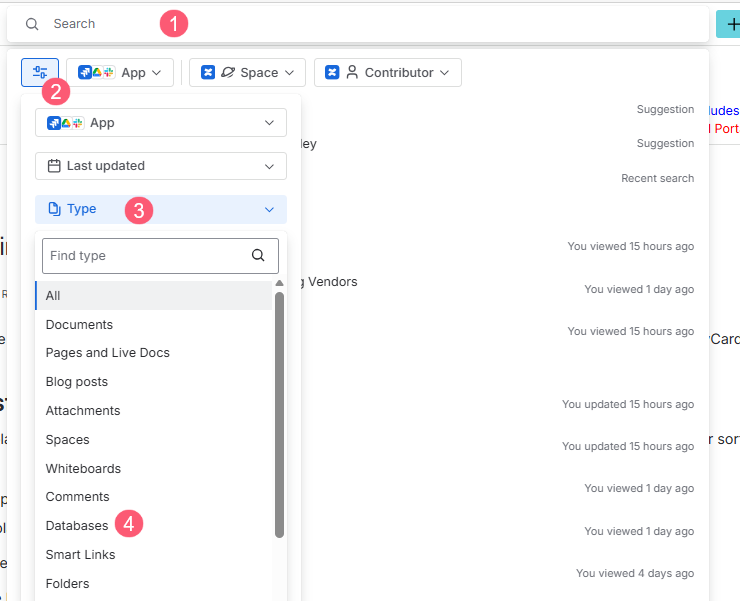The width and height of the screenshot is (740, 601).
Task: Select Spaces type
Action: point(154,440)
